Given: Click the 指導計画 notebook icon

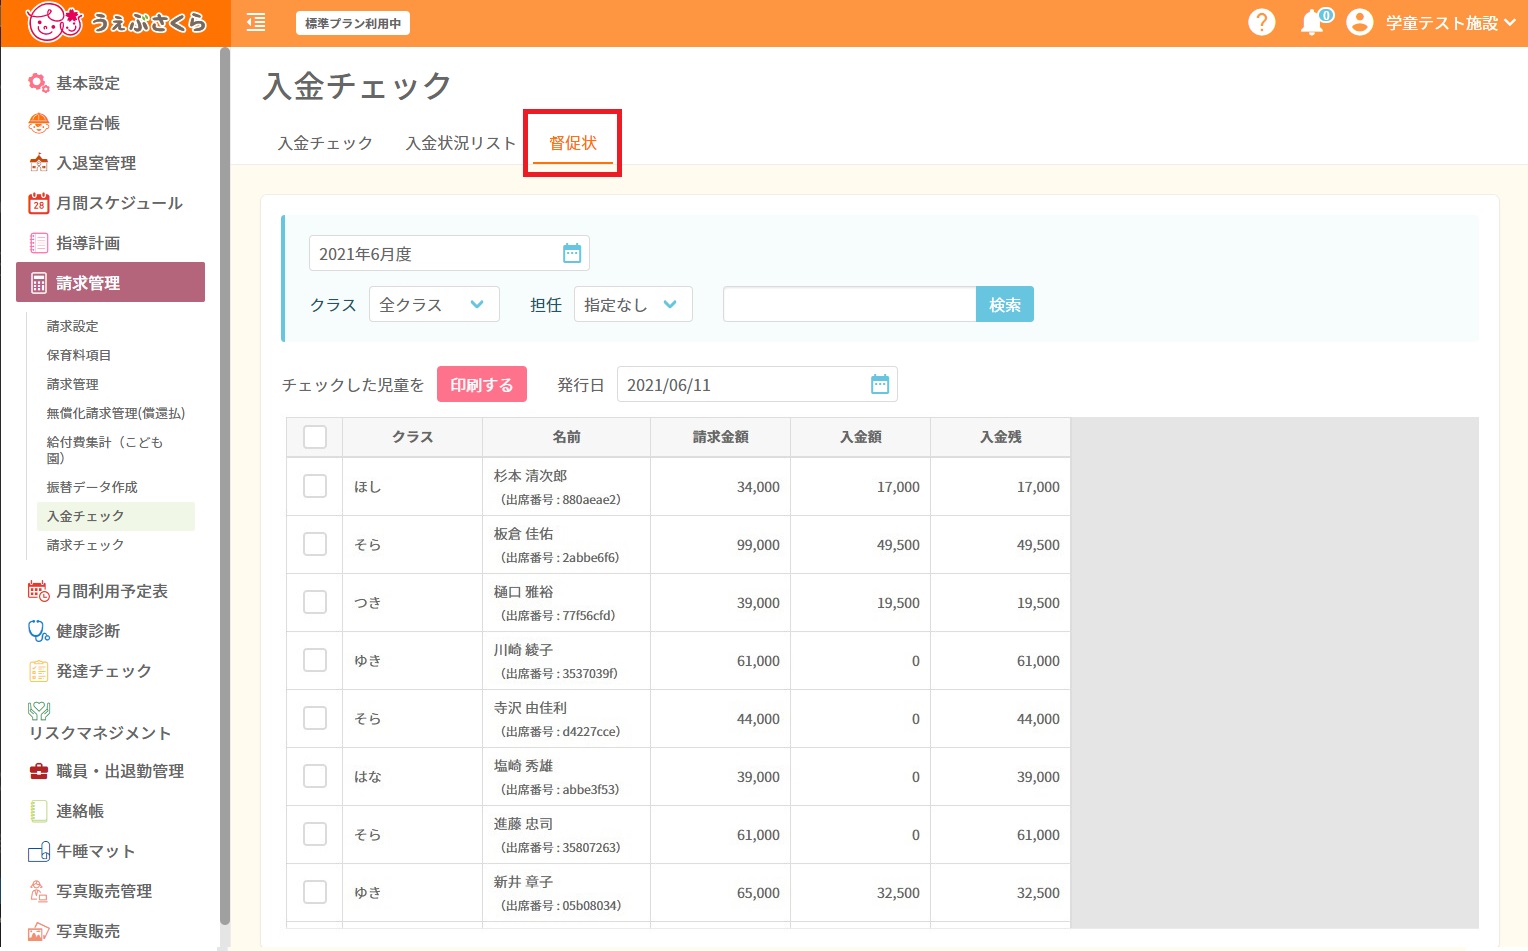Looking at the screenshot, I should click(x=39, y=243).
